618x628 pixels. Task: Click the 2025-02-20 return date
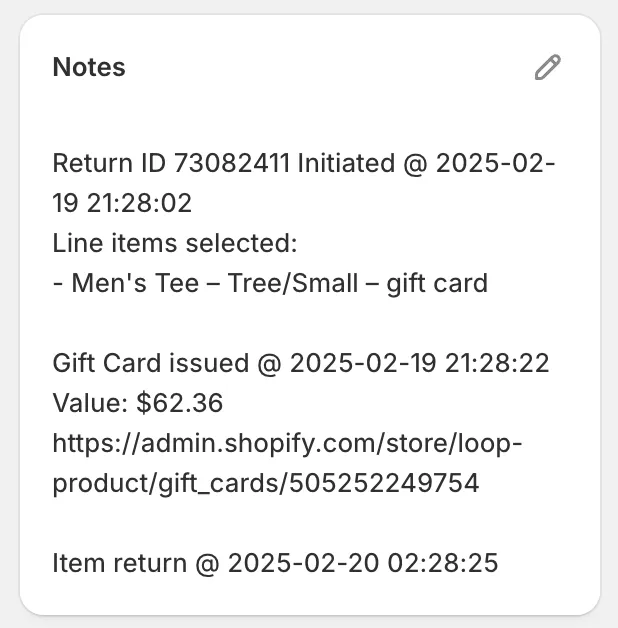click(303, 563)
